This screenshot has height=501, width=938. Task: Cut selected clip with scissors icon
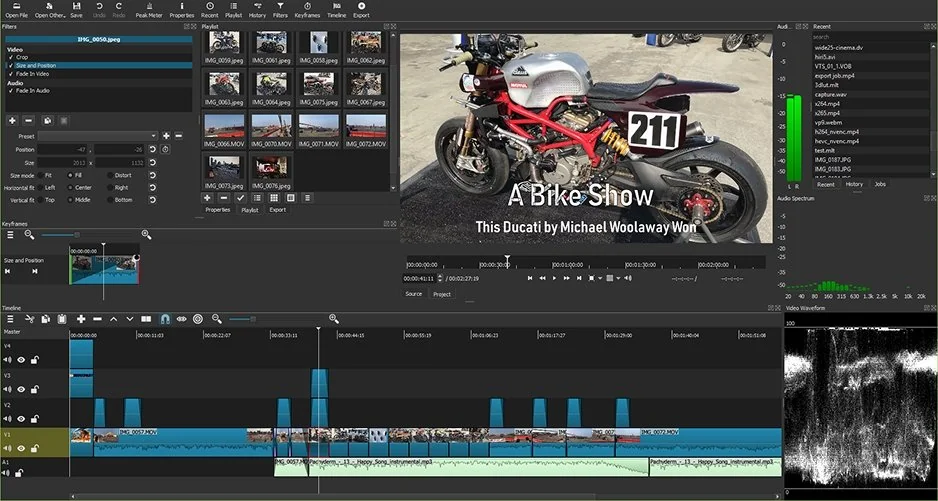pyautogui.click(x=29, y=319)
